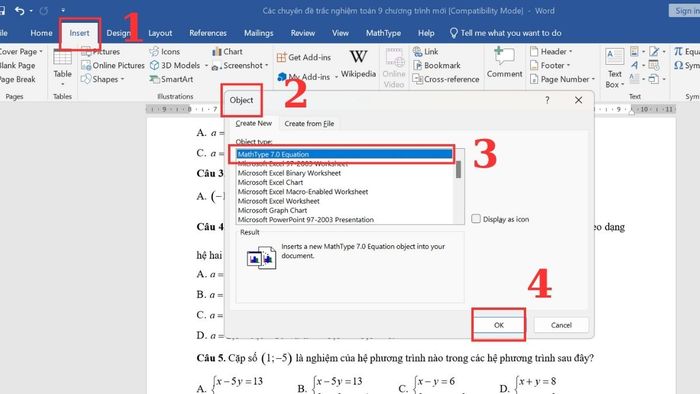The width and height of the screenshot is (700, 394).
Task: Open the Text Box menu
Action: (x=614, y=68)
